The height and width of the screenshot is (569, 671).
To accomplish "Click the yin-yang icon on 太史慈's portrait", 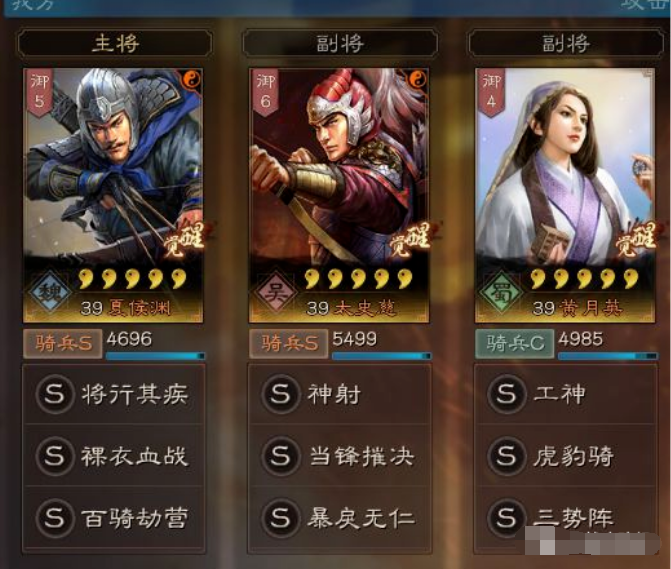I will [418, 79].
